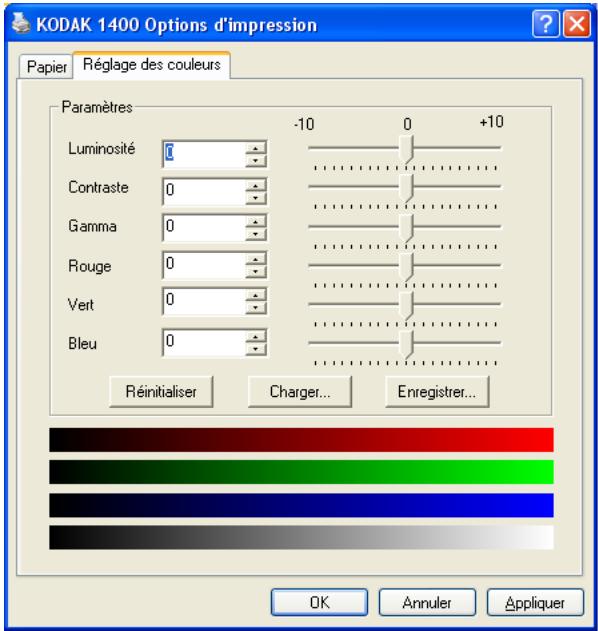The height and width of the screenshot is (631, 598).
Task: Click the green gradient preview bar
Action: click(x=301, y=472)
